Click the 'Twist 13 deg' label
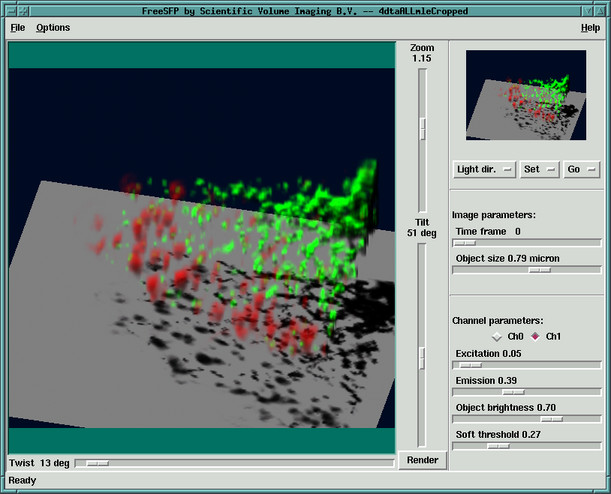 [x=39, y=463]
